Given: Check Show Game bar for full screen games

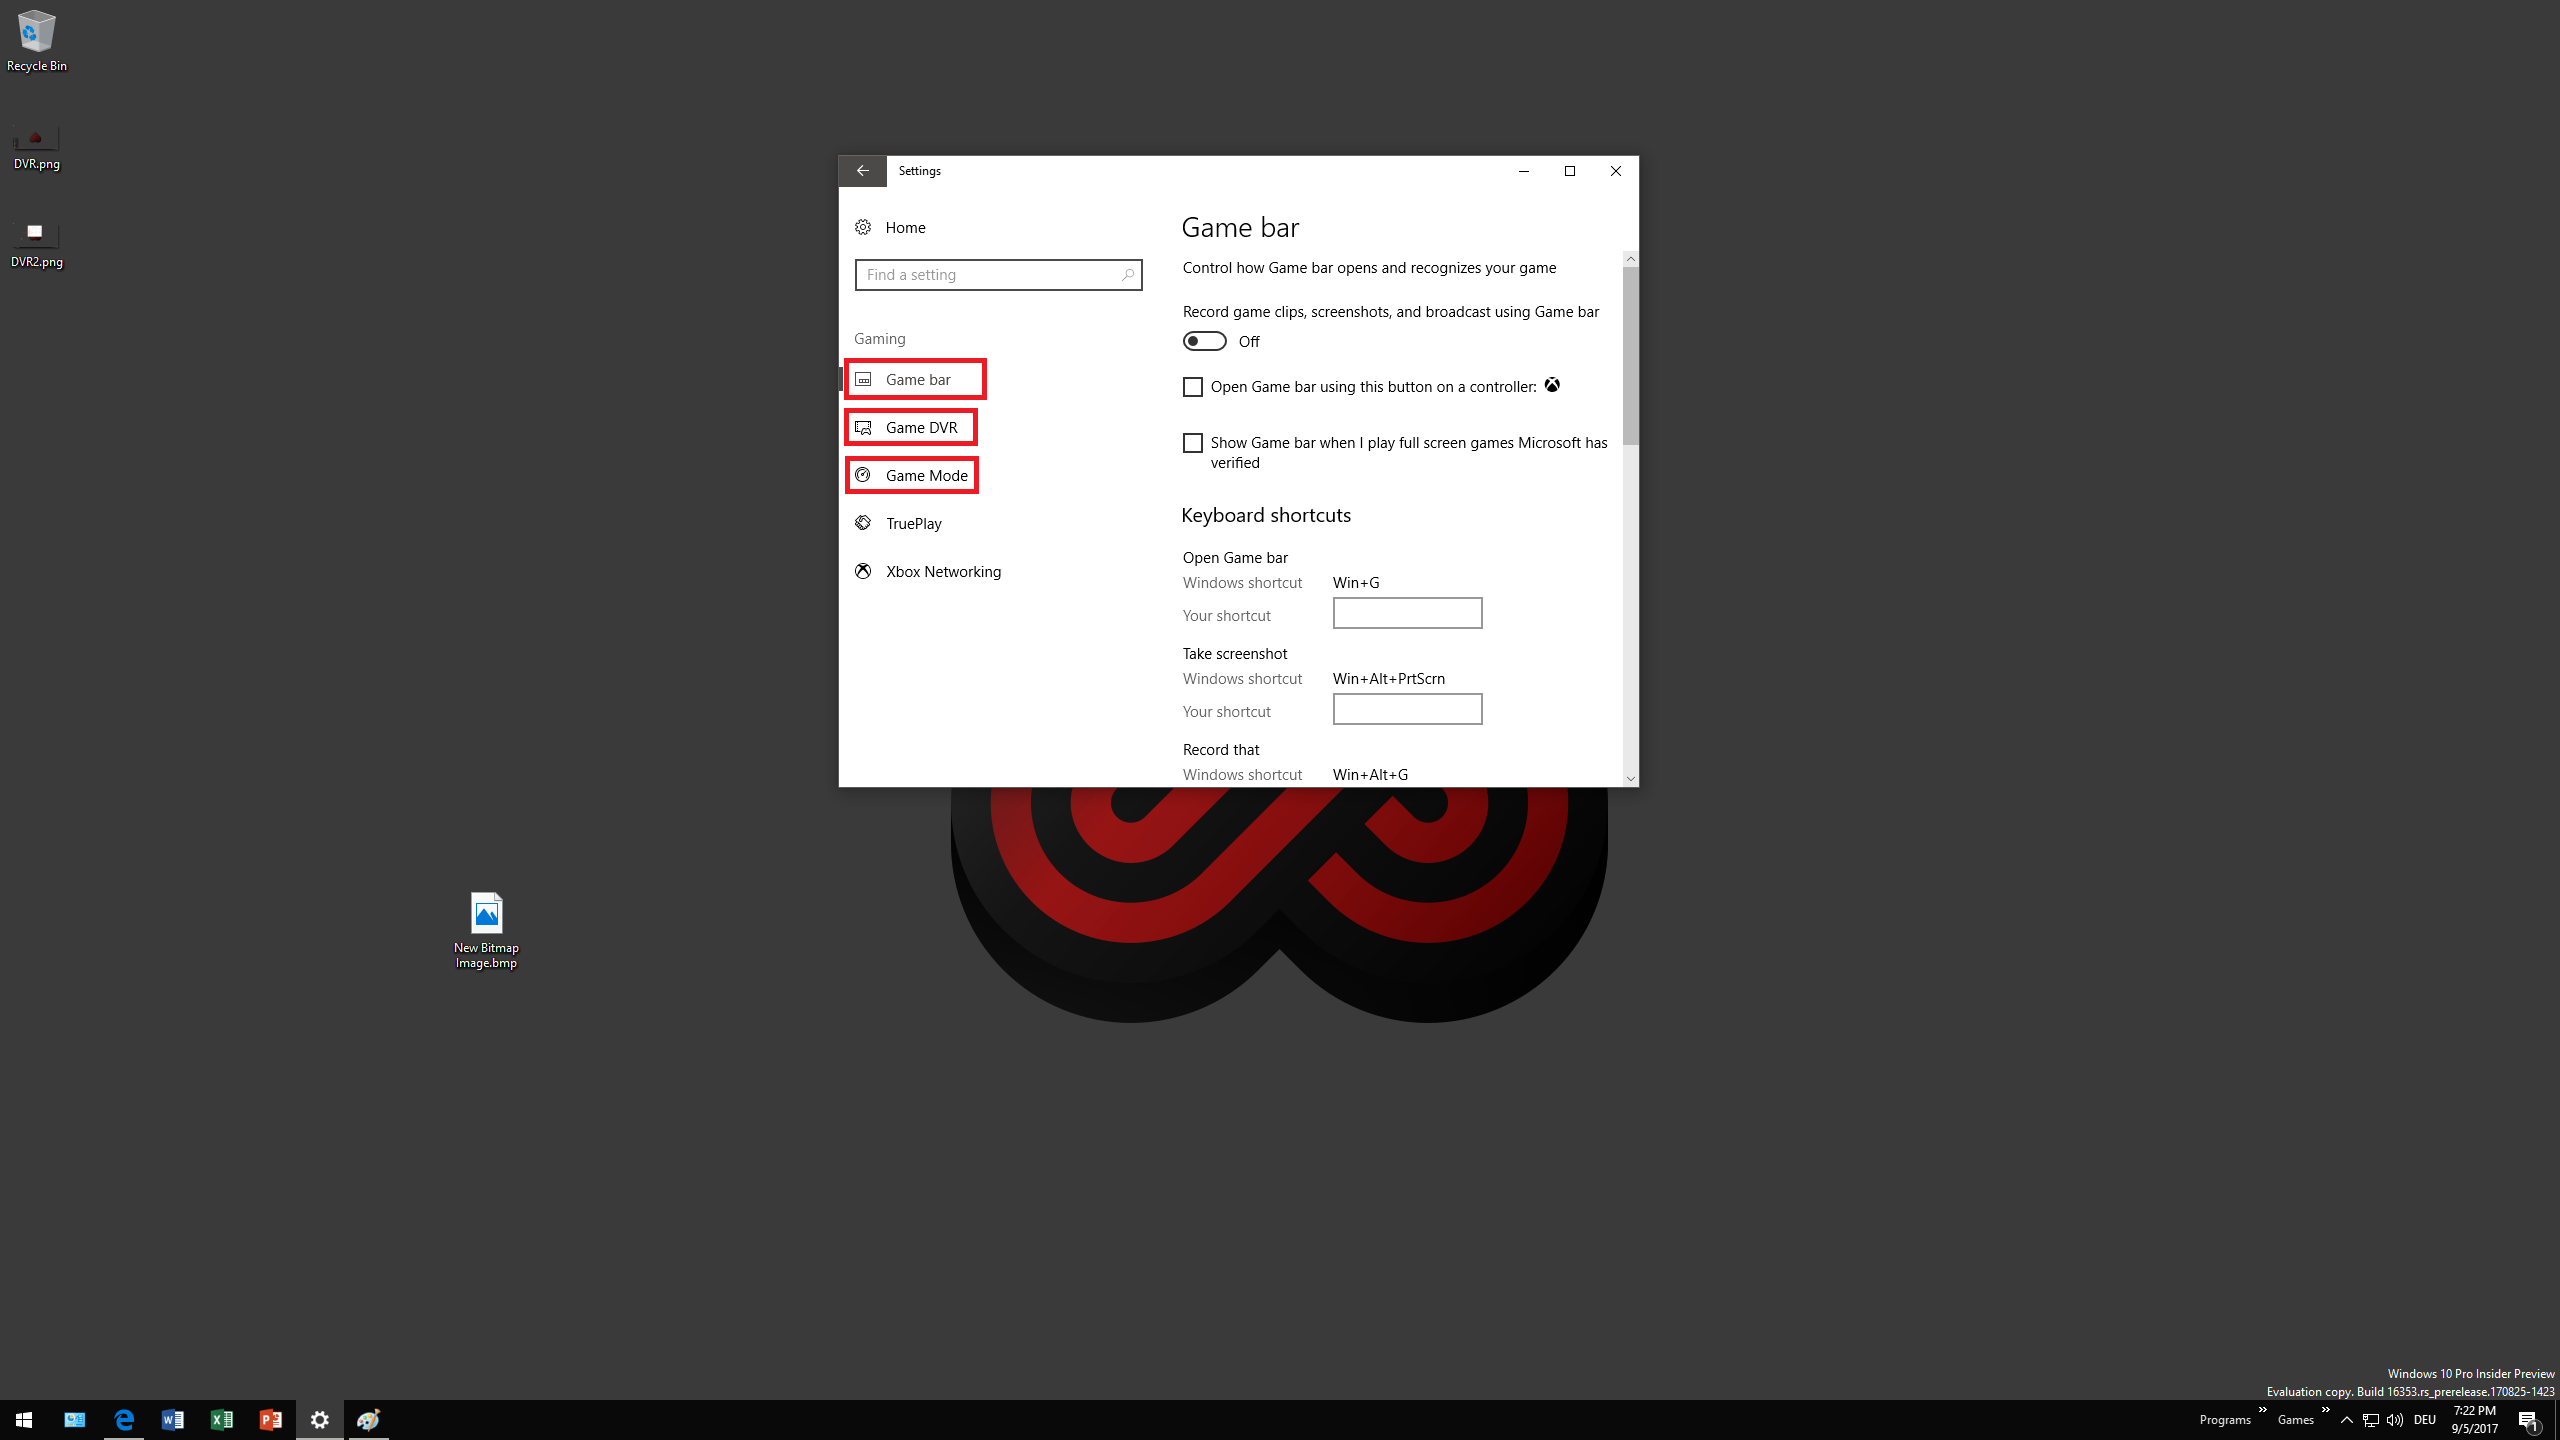Looking at the screenshot, I should [x=1192, y=443].
